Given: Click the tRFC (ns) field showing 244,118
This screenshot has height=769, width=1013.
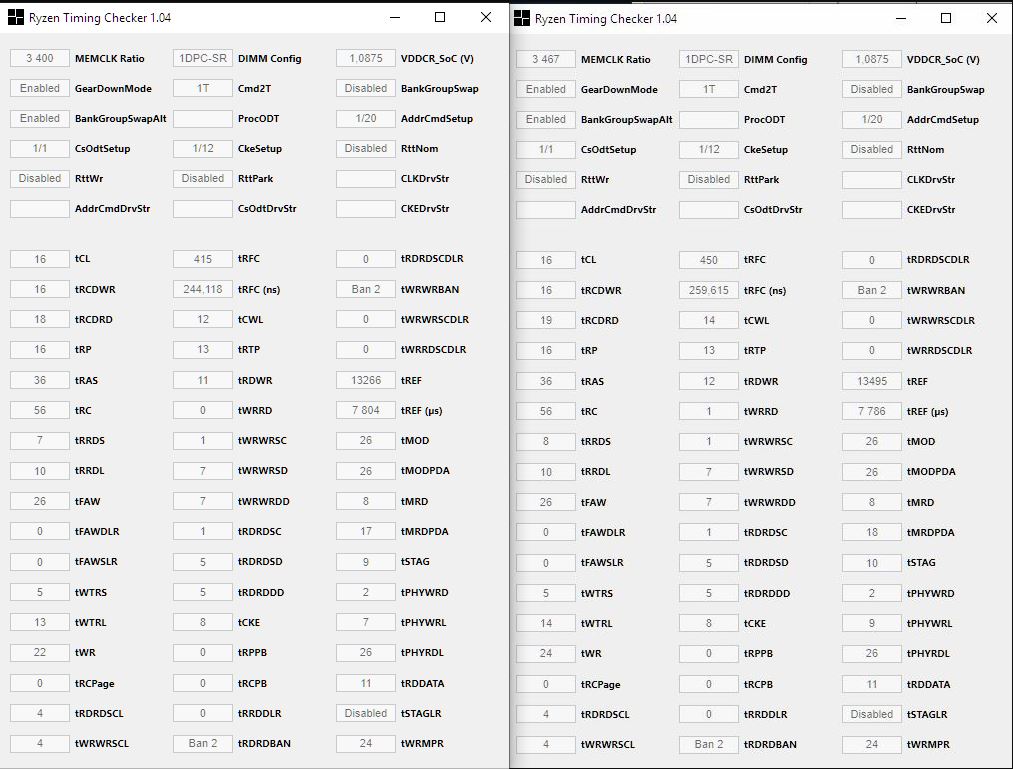Looking at the screenshot, I should (x=203, y=290).
